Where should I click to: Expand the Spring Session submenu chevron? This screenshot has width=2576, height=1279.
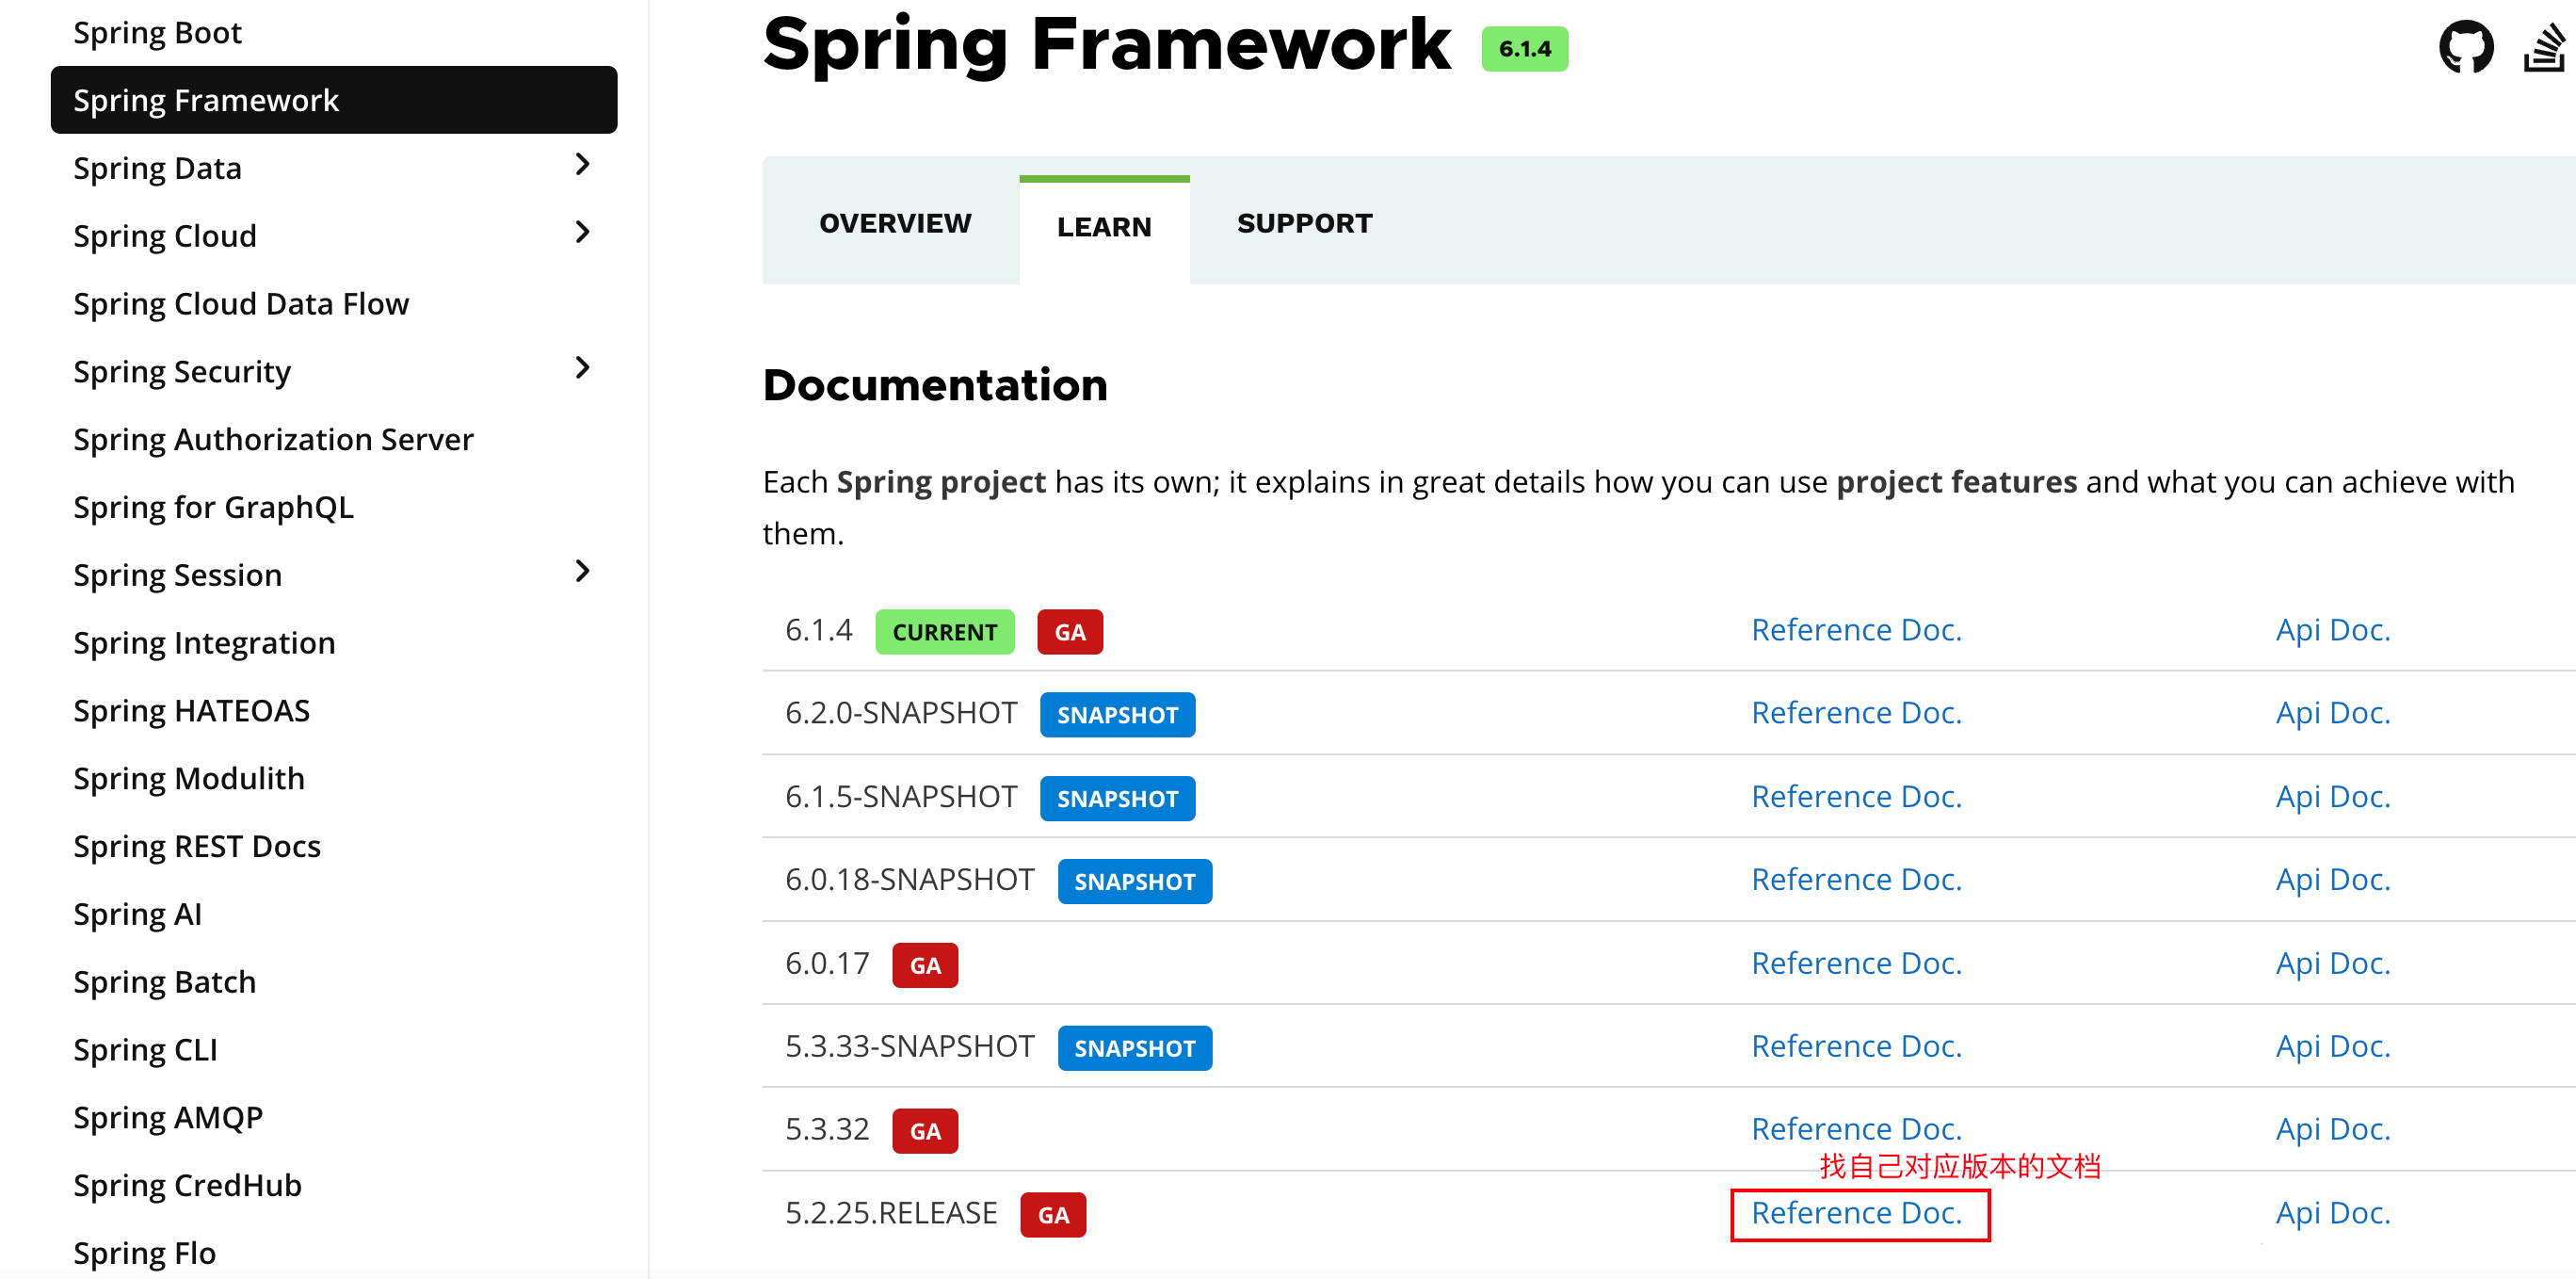point(583,572)
